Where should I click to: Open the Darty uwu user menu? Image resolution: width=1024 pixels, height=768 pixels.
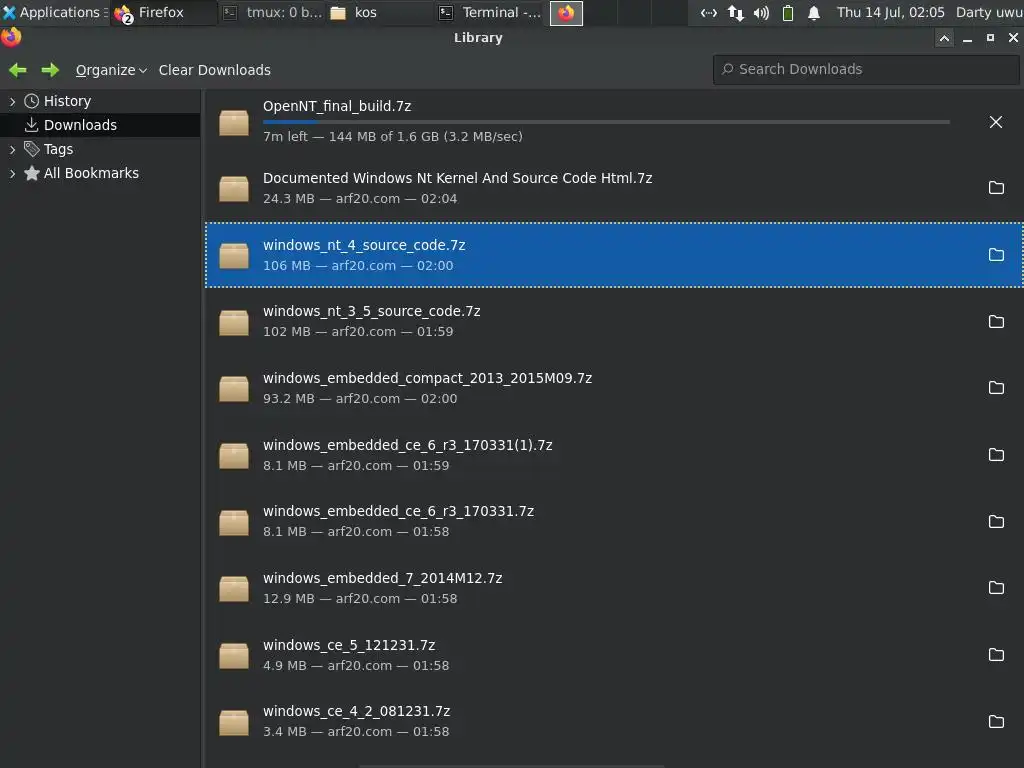coord(989,12)
